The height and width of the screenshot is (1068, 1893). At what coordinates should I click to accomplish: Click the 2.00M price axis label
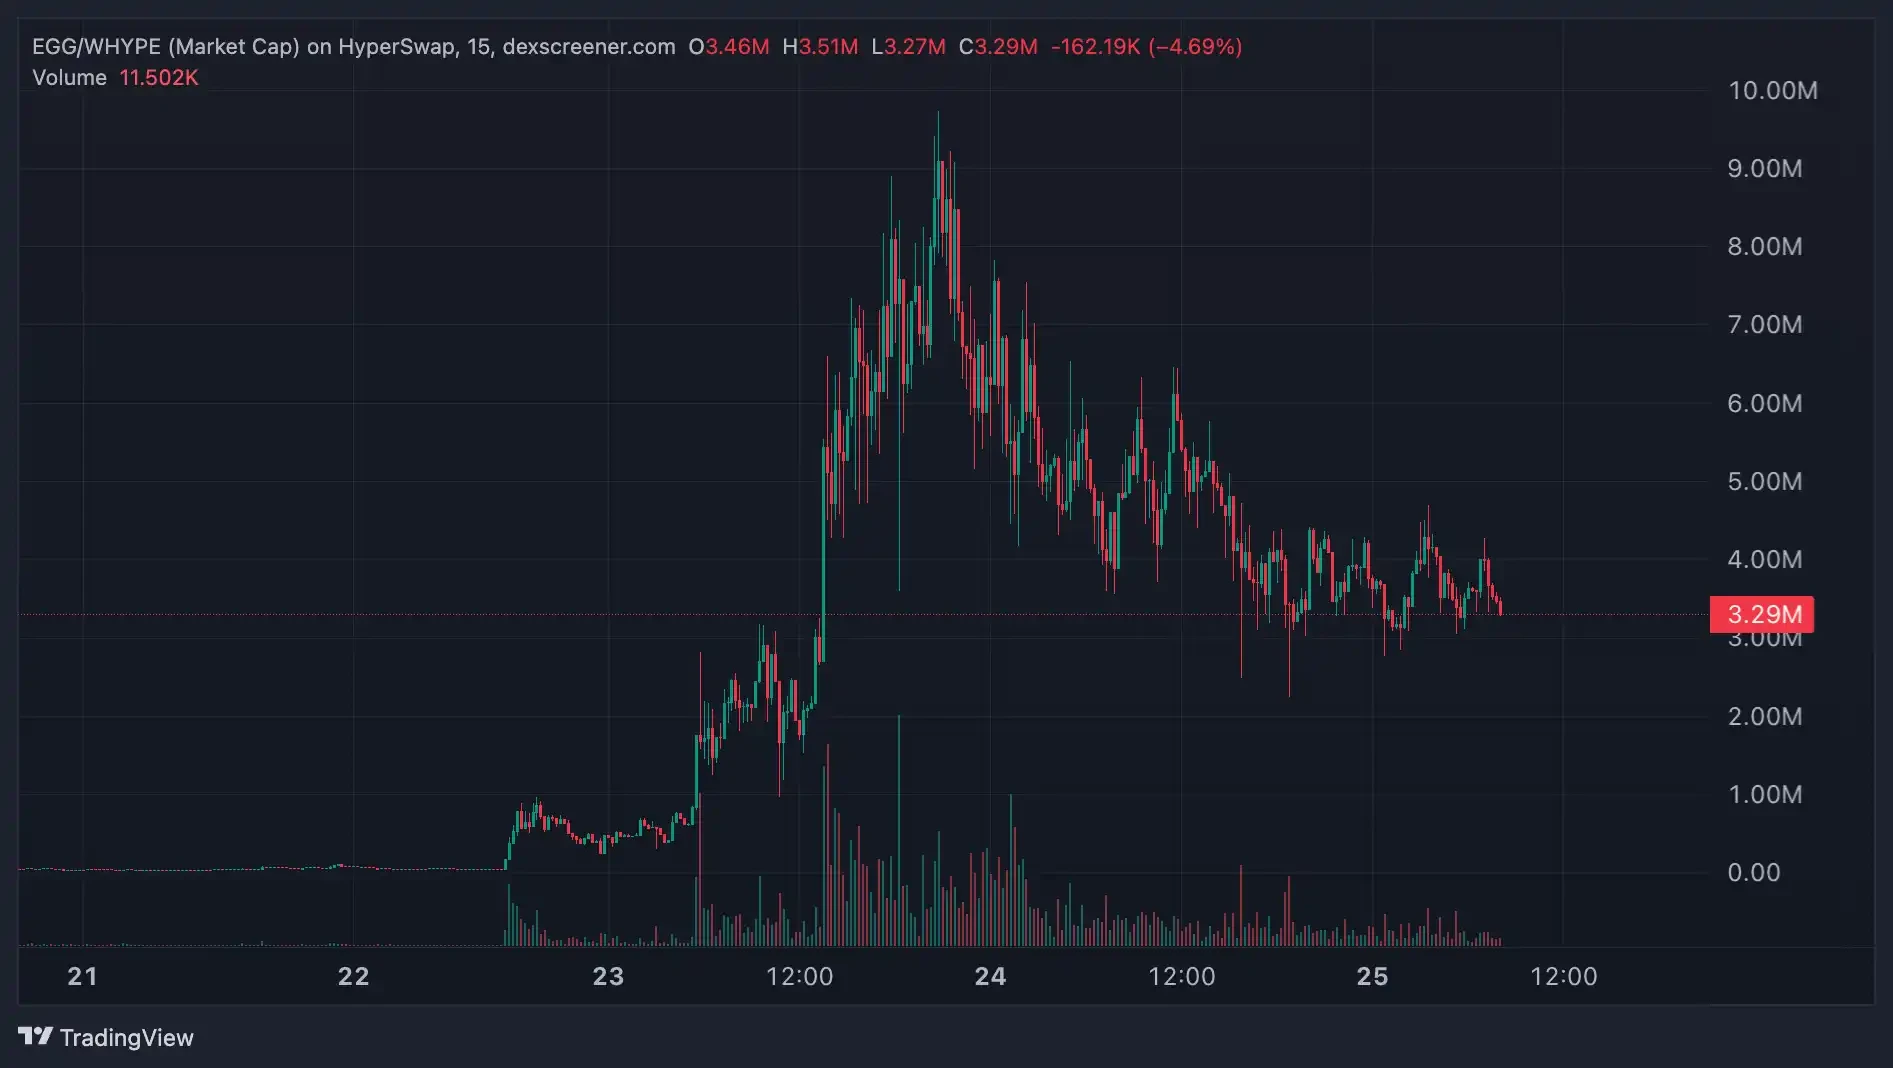click(1765, 717)
